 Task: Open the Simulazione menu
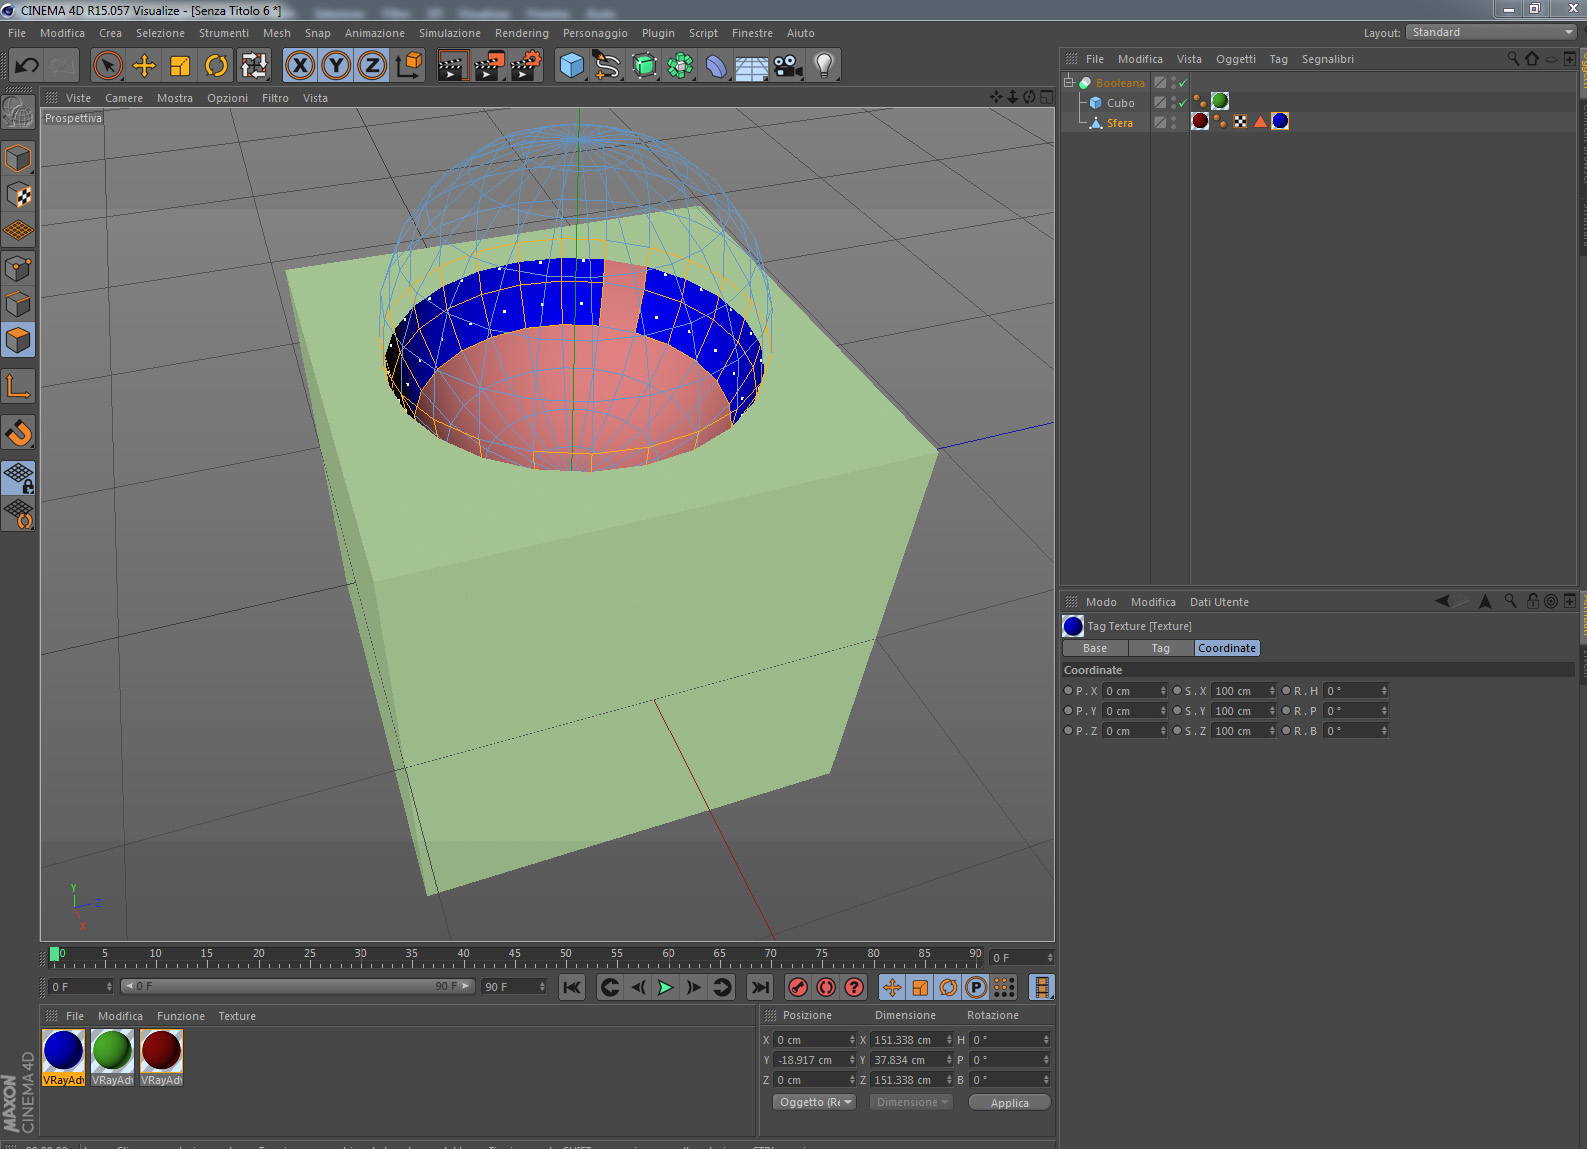[x=449, y=33]
